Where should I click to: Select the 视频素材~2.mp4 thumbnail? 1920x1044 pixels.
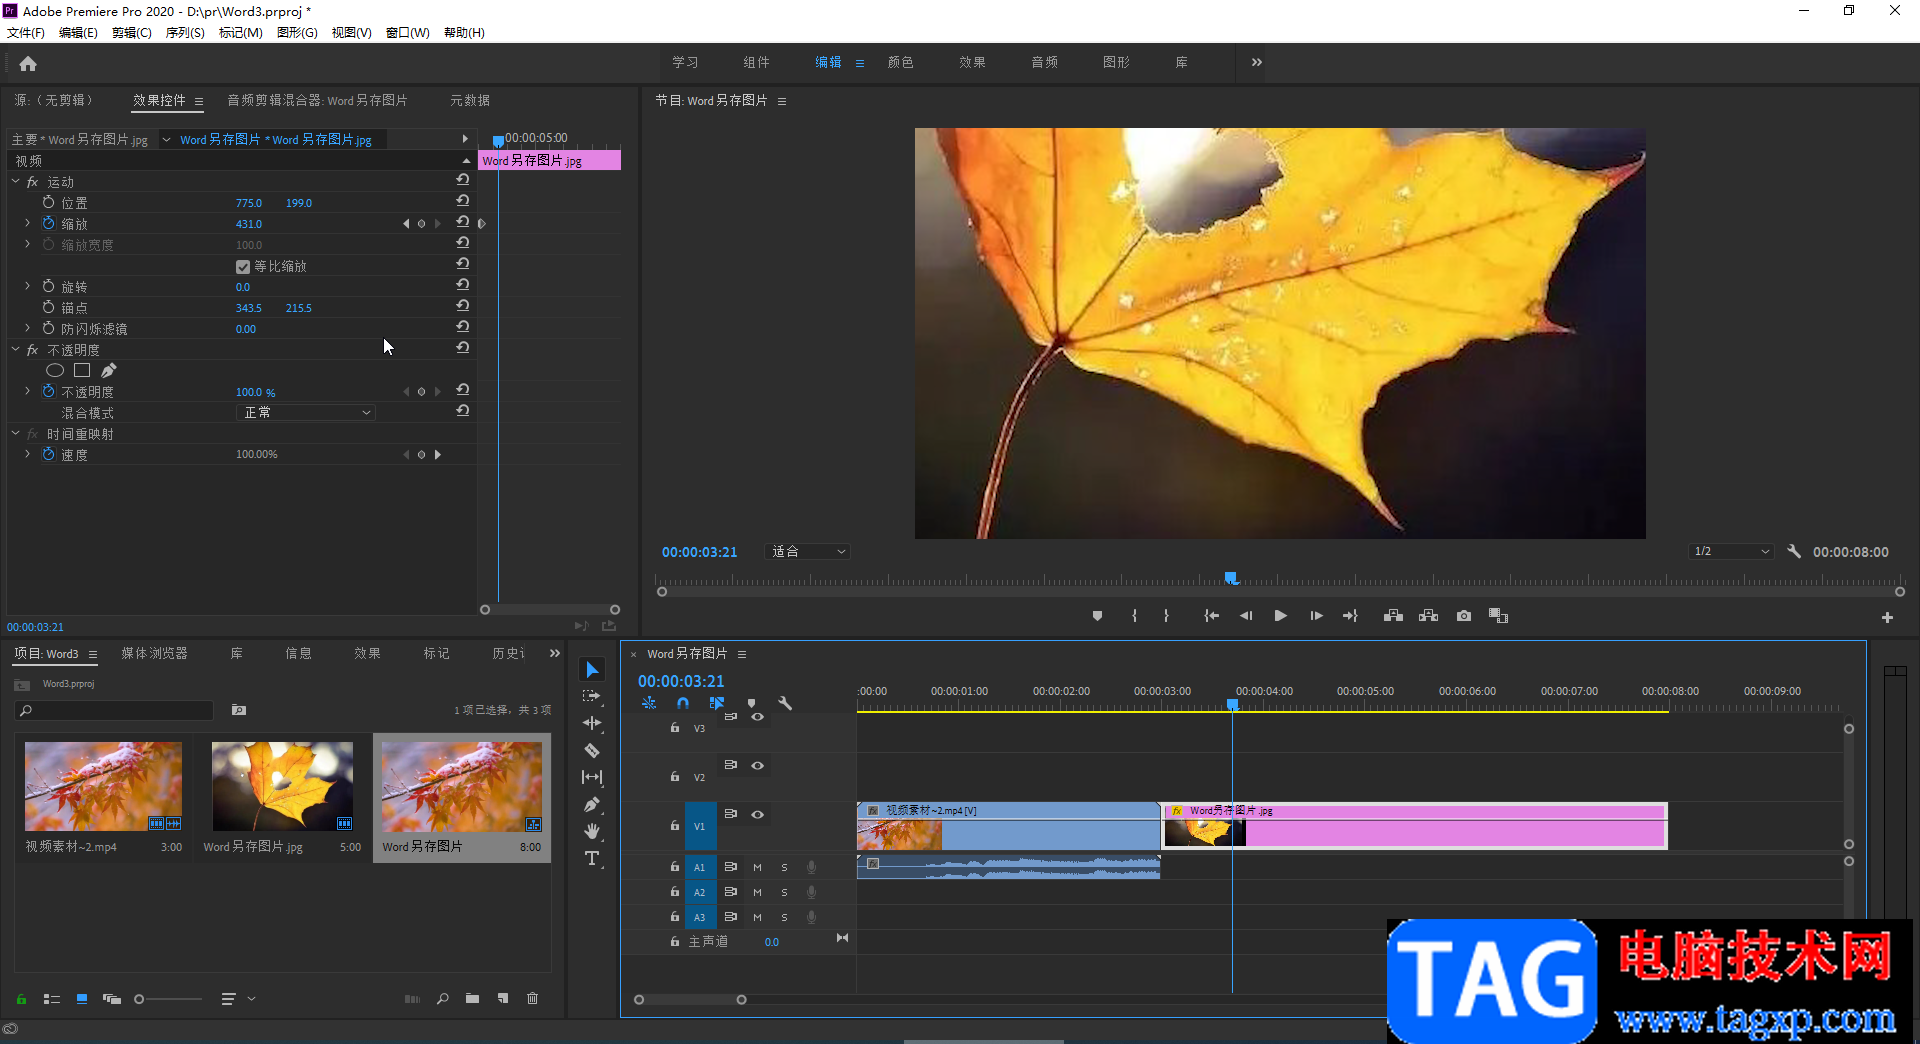point(103,786)
